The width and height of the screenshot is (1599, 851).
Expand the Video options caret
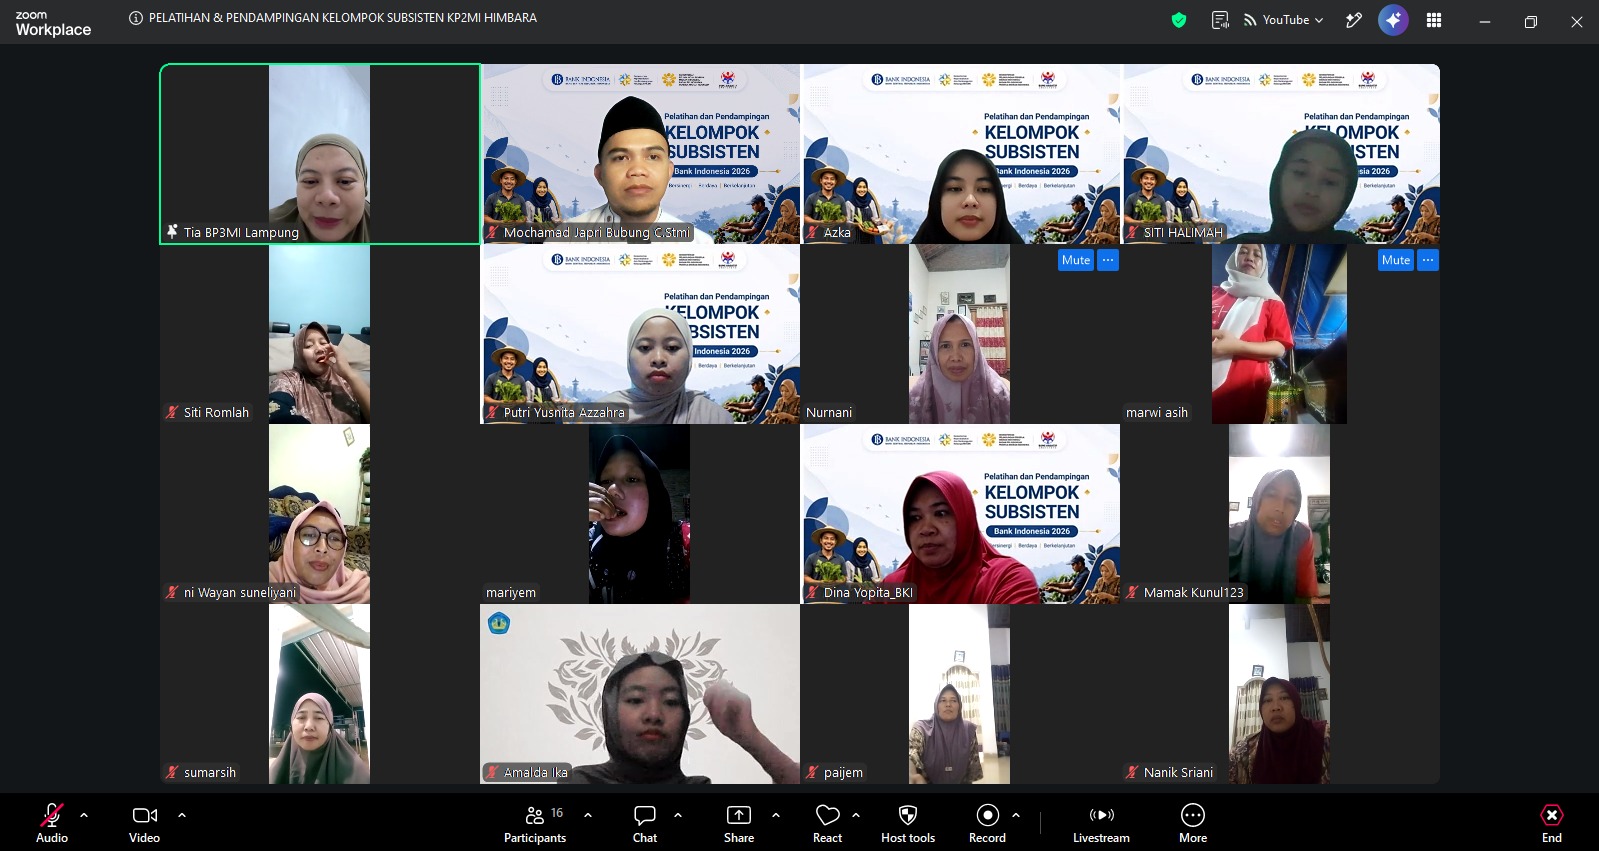tap(182, 815)
